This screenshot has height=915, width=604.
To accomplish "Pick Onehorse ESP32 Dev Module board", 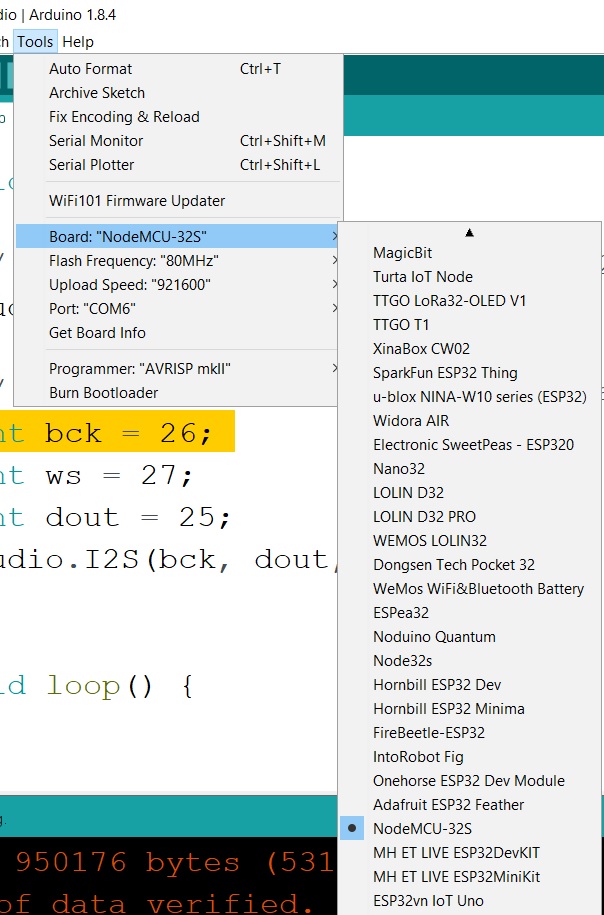I will coord(469,781).
